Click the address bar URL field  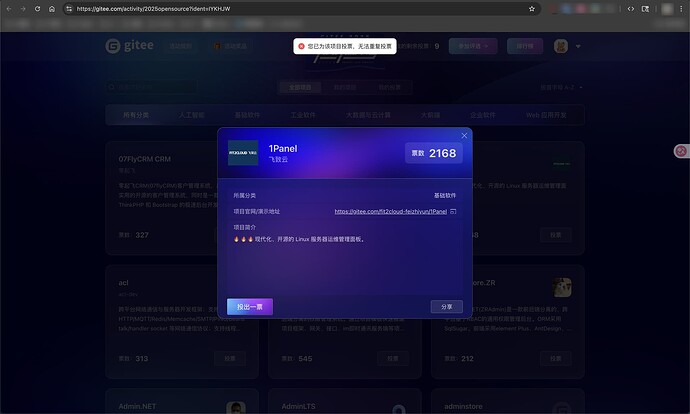click(x=300, y=8)
